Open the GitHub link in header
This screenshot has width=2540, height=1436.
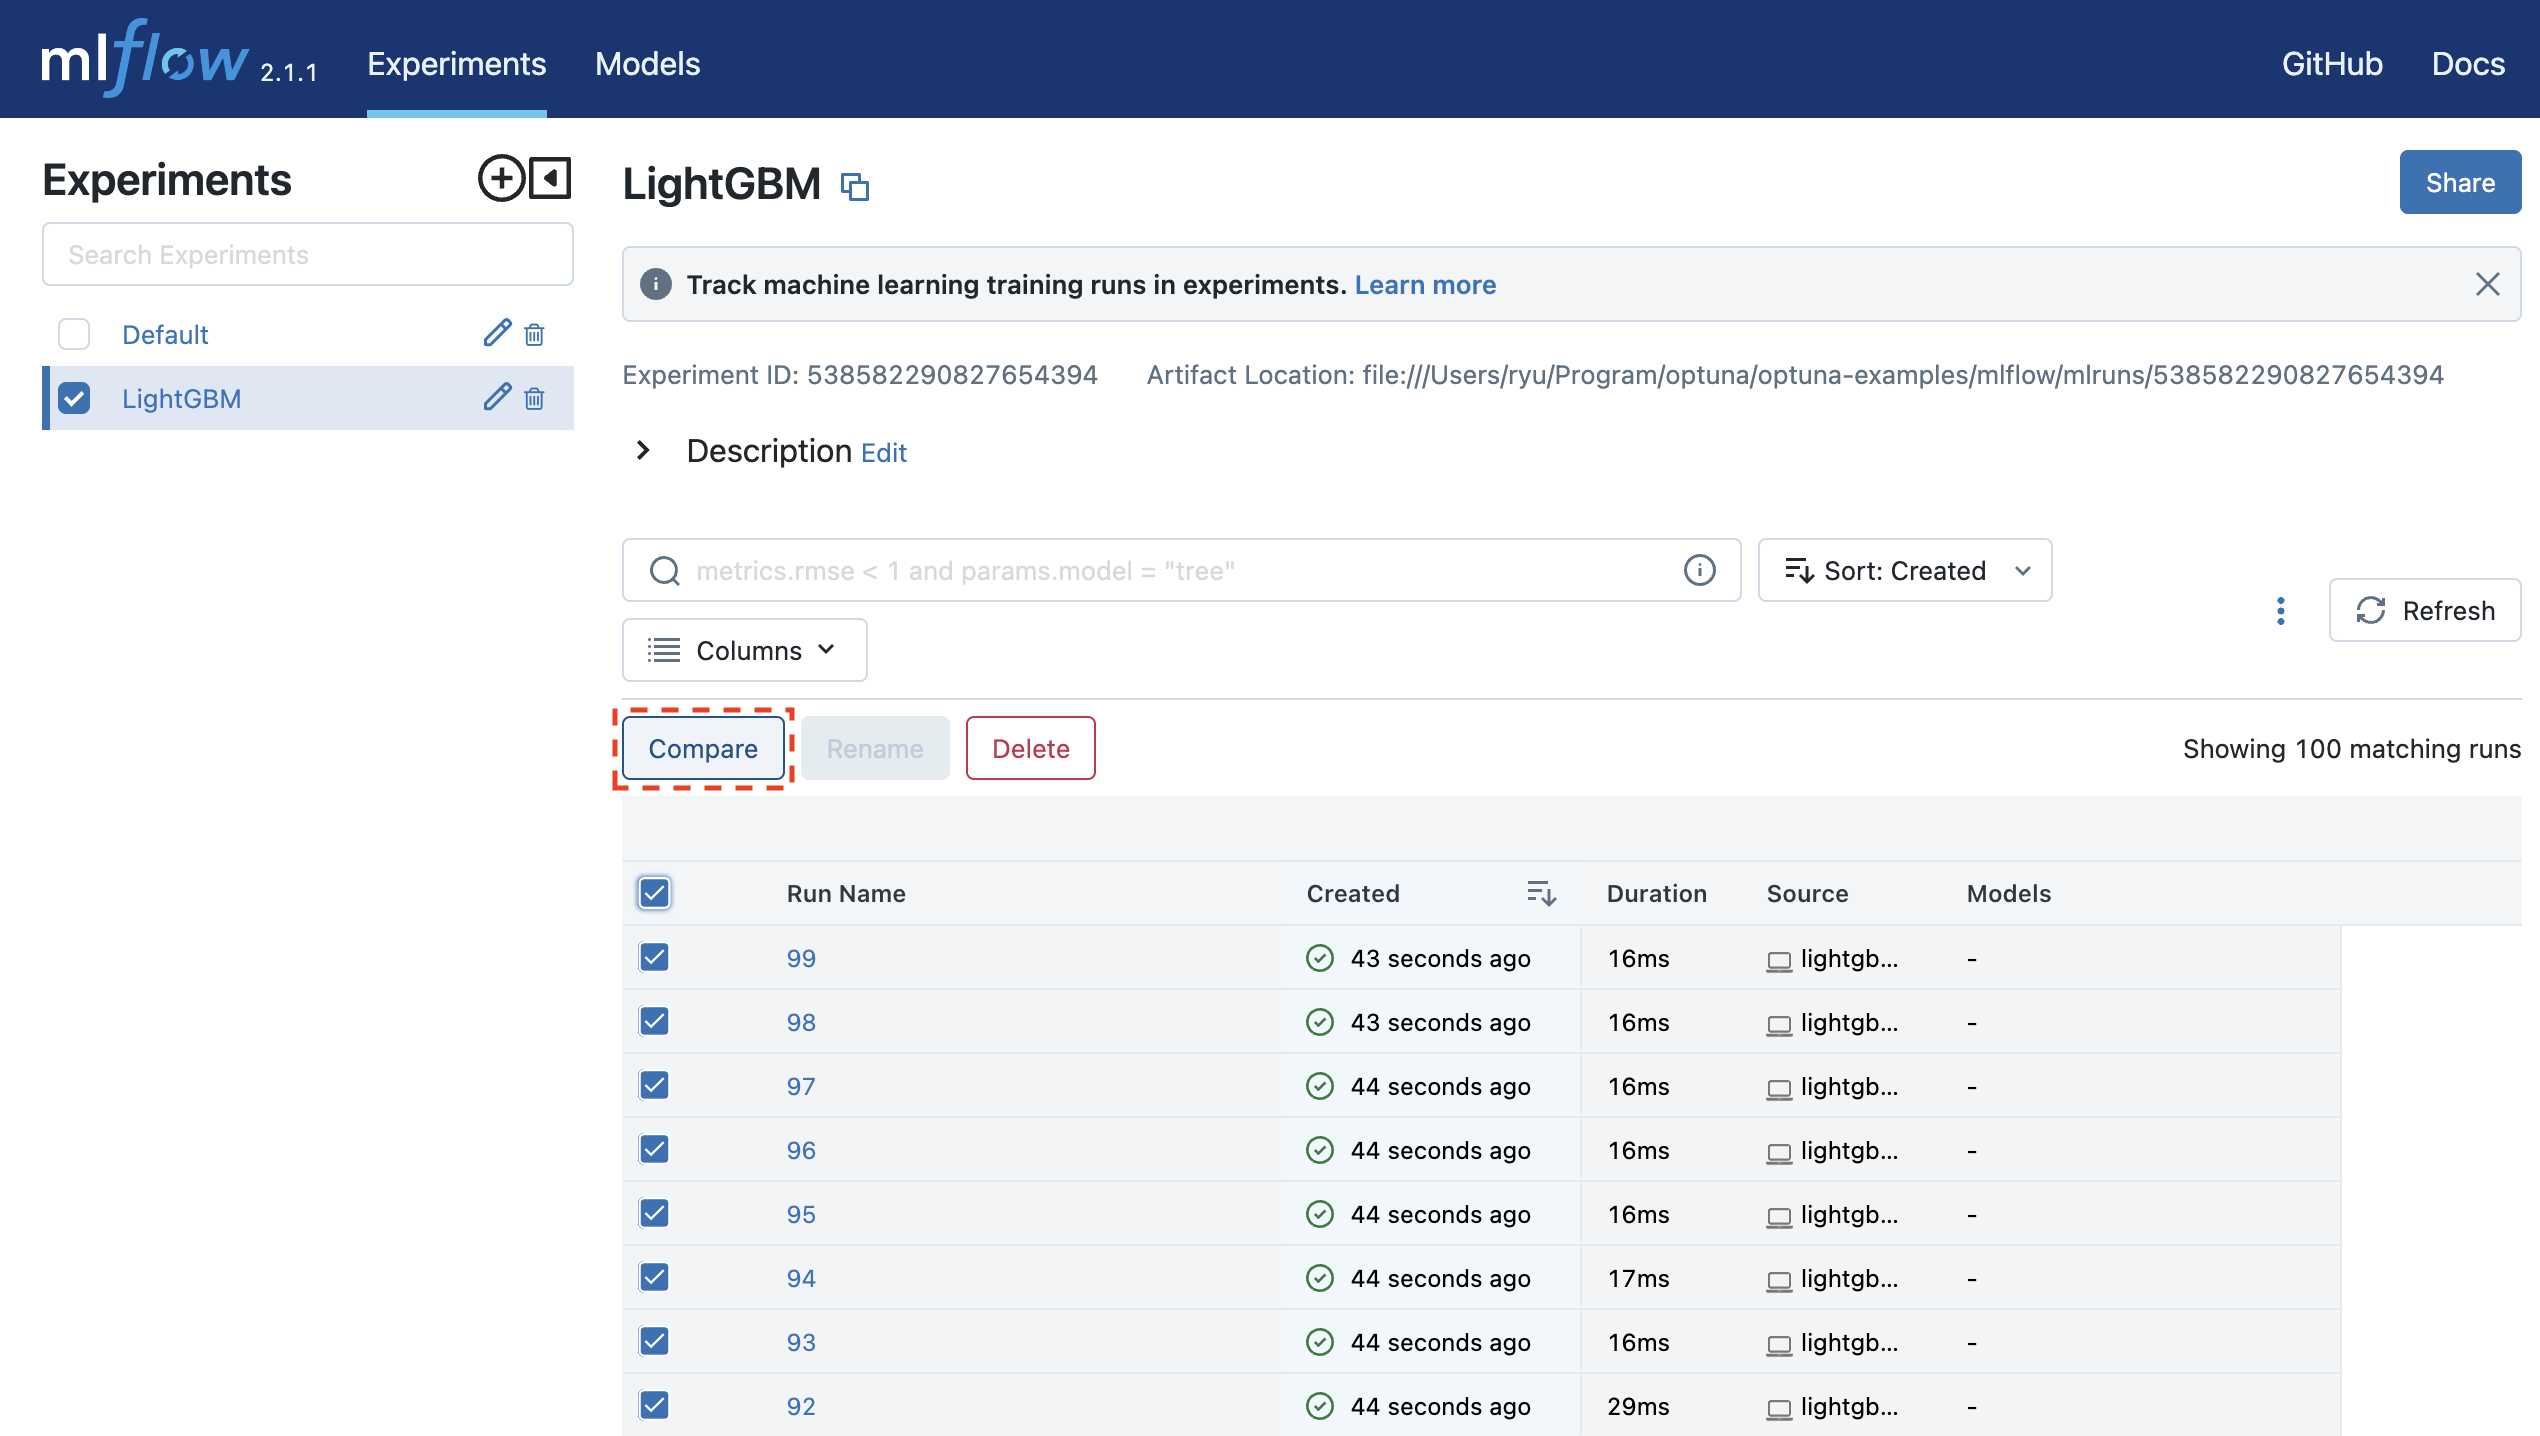pyautogui.click(x=2332, y=64)
